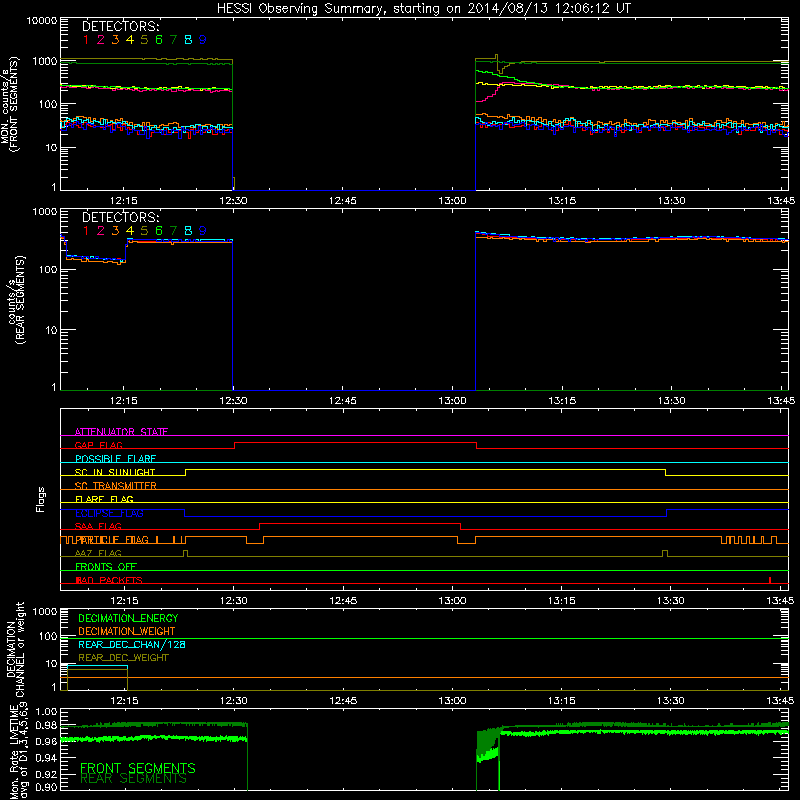Click the BAD_PACKETS flag label
Screen dimensions: 800x800
(109, 580)
